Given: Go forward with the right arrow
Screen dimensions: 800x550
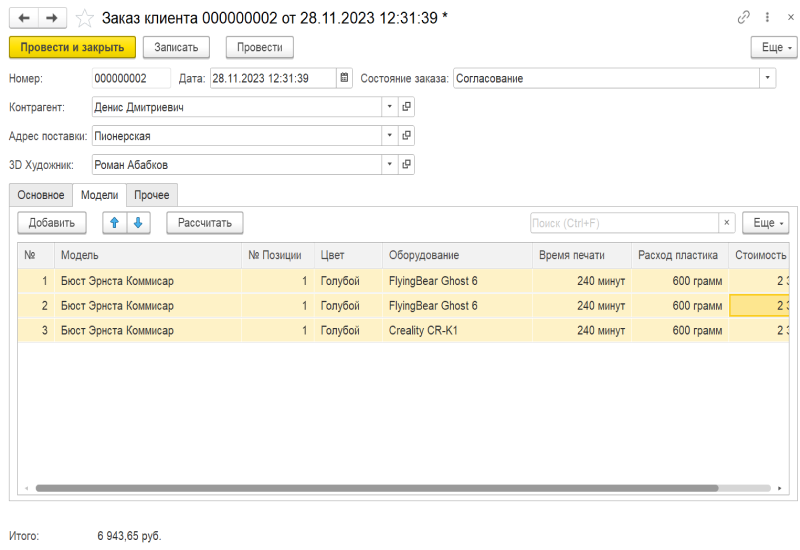Looking at the screenshot, I should point(52,18).
